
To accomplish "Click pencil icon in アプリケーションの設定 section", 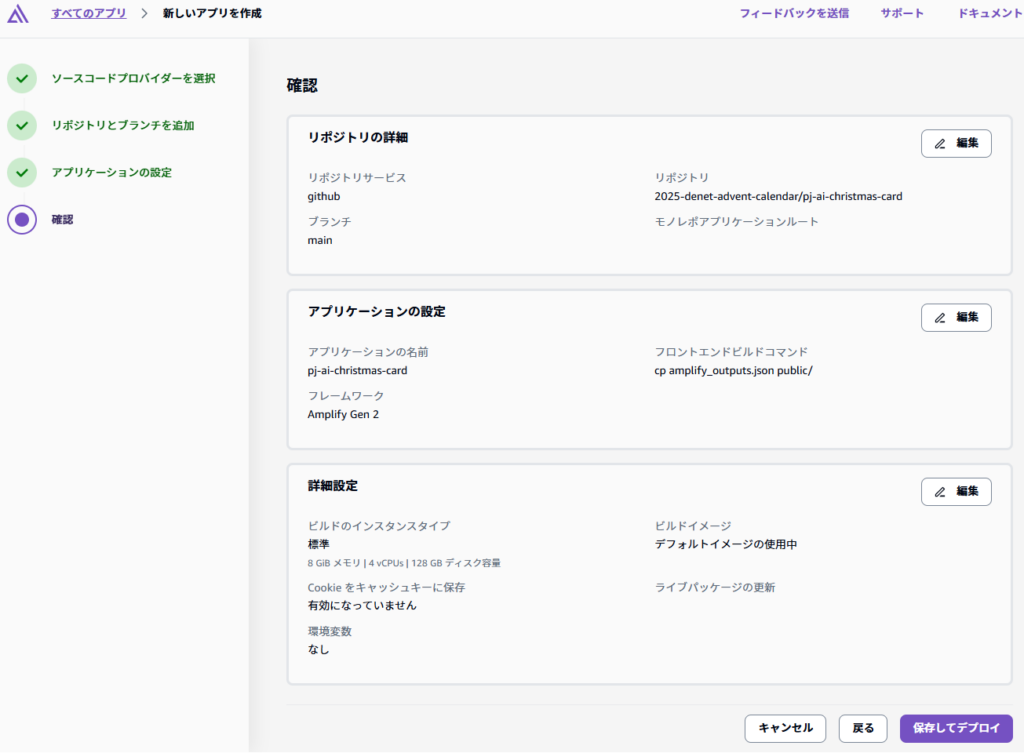I will 940,317.
